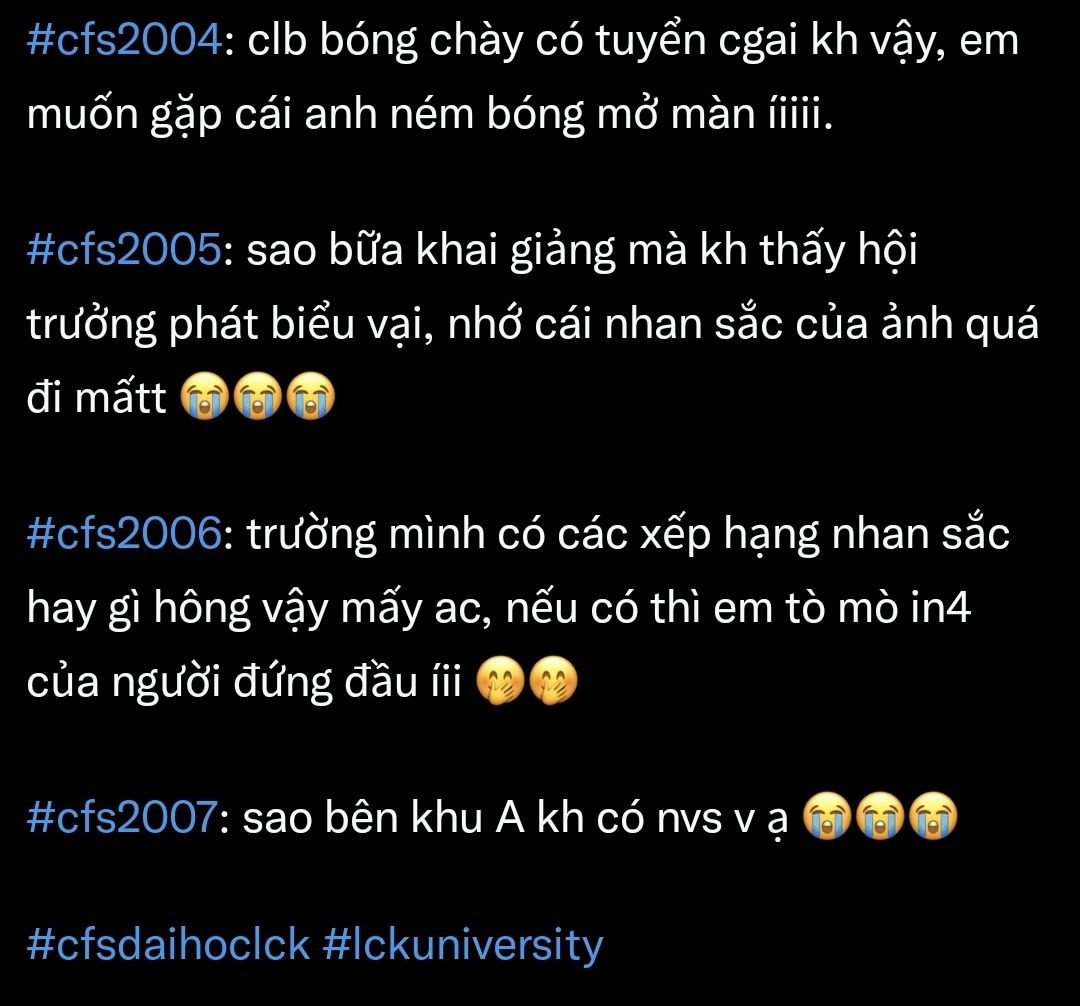Image resolution: width=1080 pixels, height=1006 pixels.
Task: Click the text 'clb bóng chày'
Action: (385, 41)
